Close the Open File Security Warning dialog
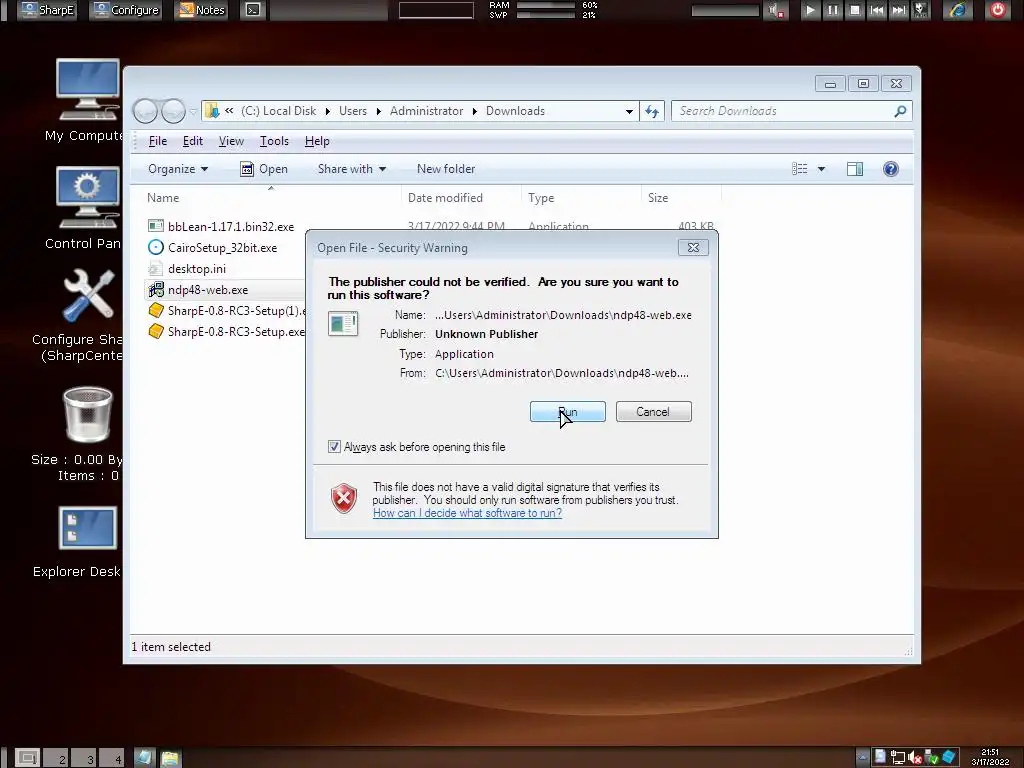Viewport: 1024px width, 768px height. pos(693,248)
